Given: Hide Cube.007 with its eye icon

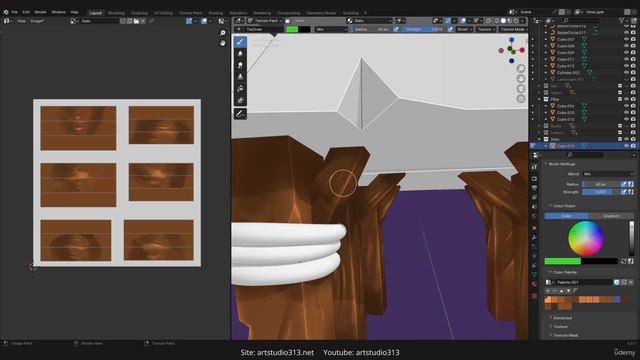Looking at the screenshot, I should point(627,40).
